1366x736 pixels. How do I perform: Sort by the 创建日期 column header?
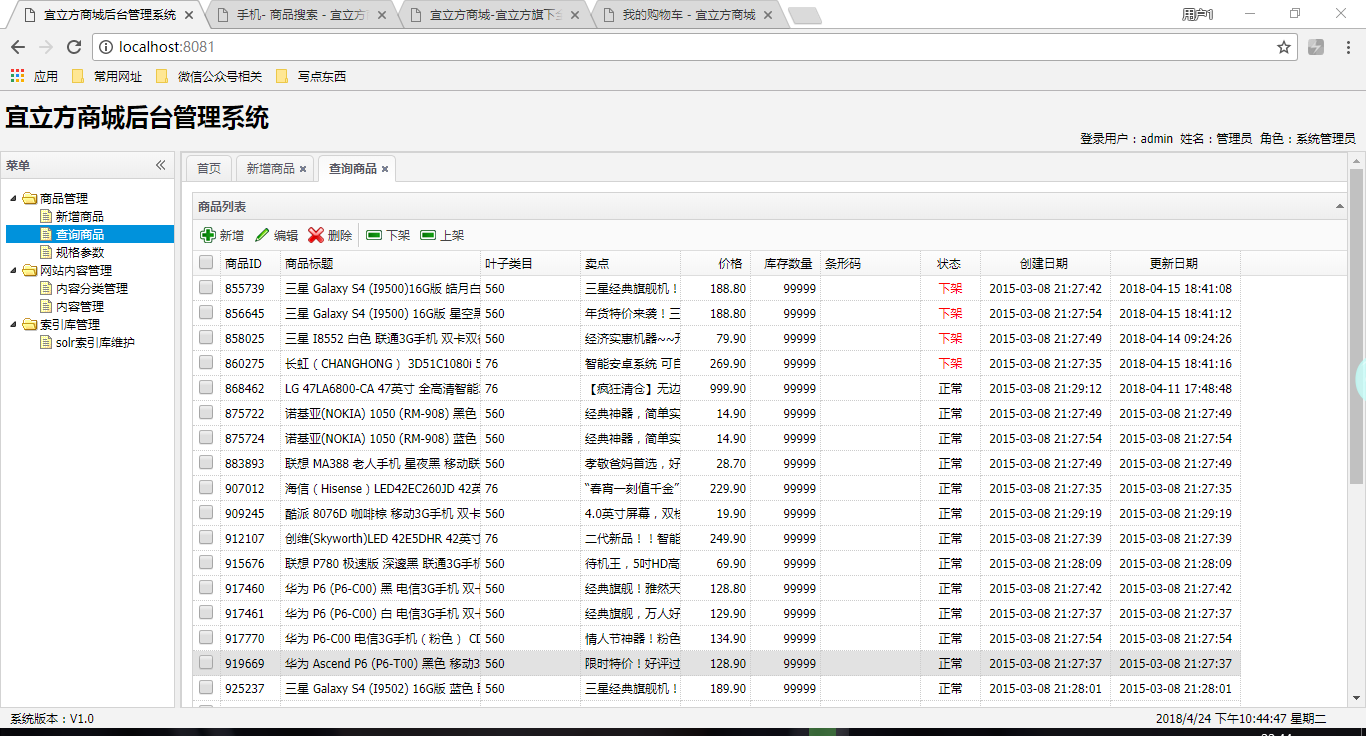point(1046,263)
